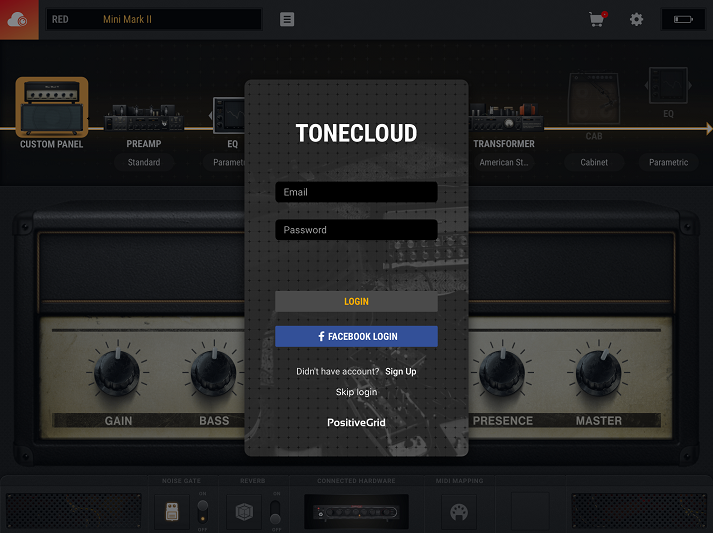Toggle the noise gate on/off switch
This screenshot has width=713, height=533.
coord(202,510)
